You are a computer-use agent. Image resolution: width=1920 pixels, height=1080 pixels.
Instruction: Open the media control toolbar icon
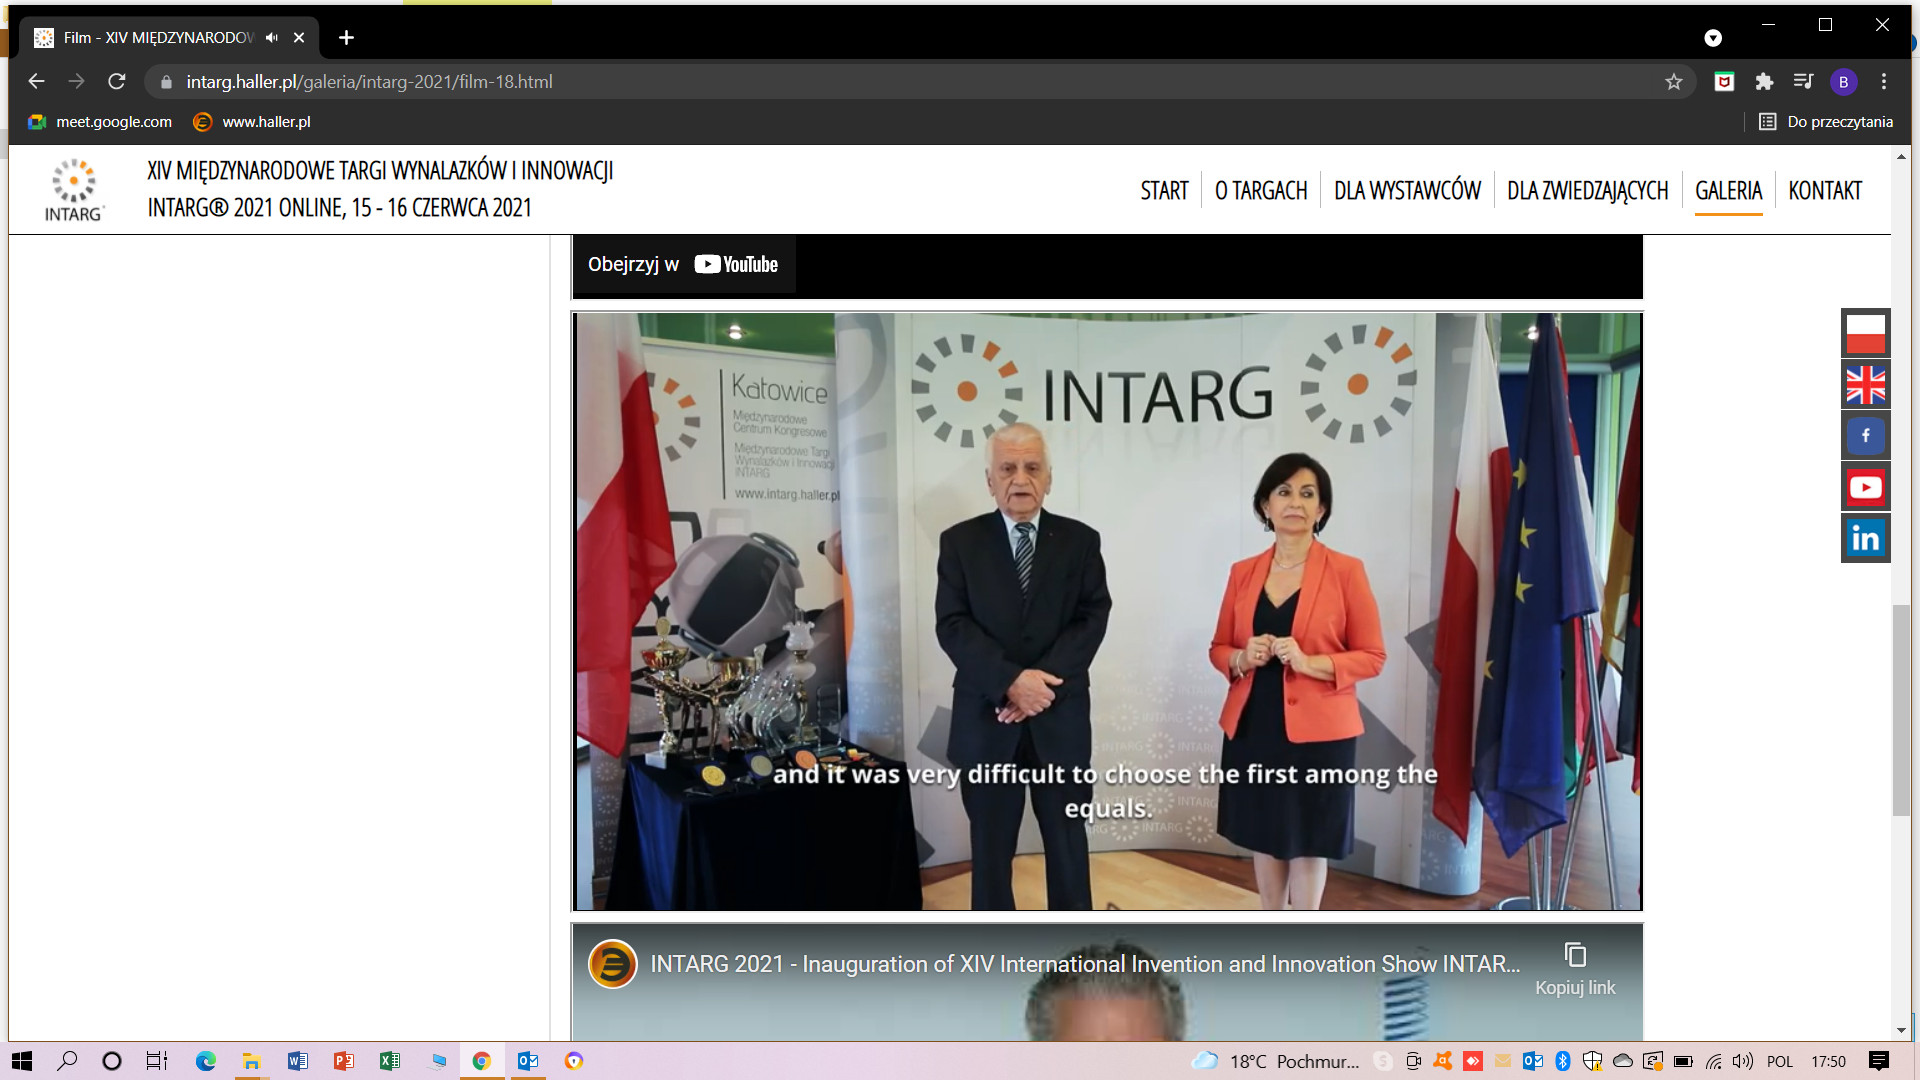[x=1803, y=82]
